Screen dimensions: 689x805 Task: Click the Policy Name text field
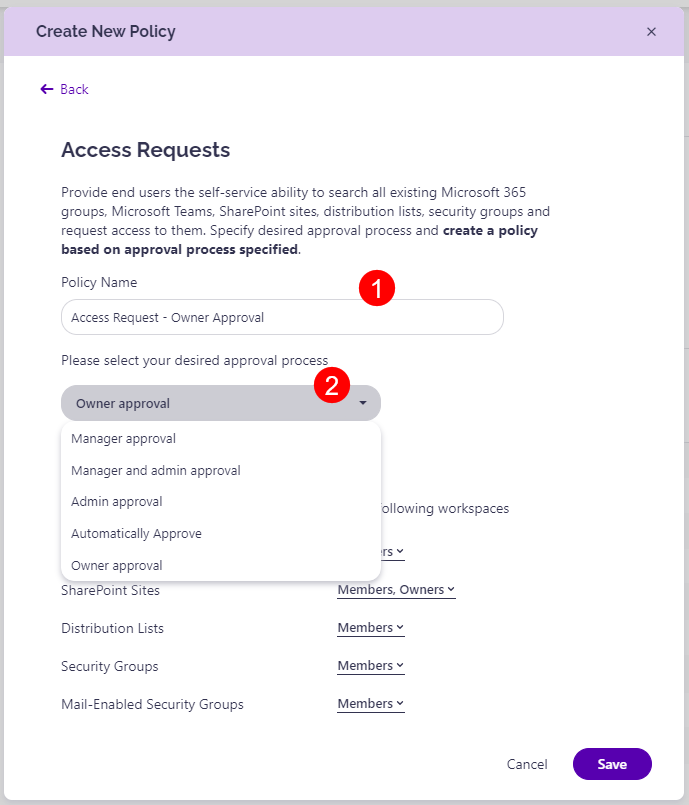(282, 316)
